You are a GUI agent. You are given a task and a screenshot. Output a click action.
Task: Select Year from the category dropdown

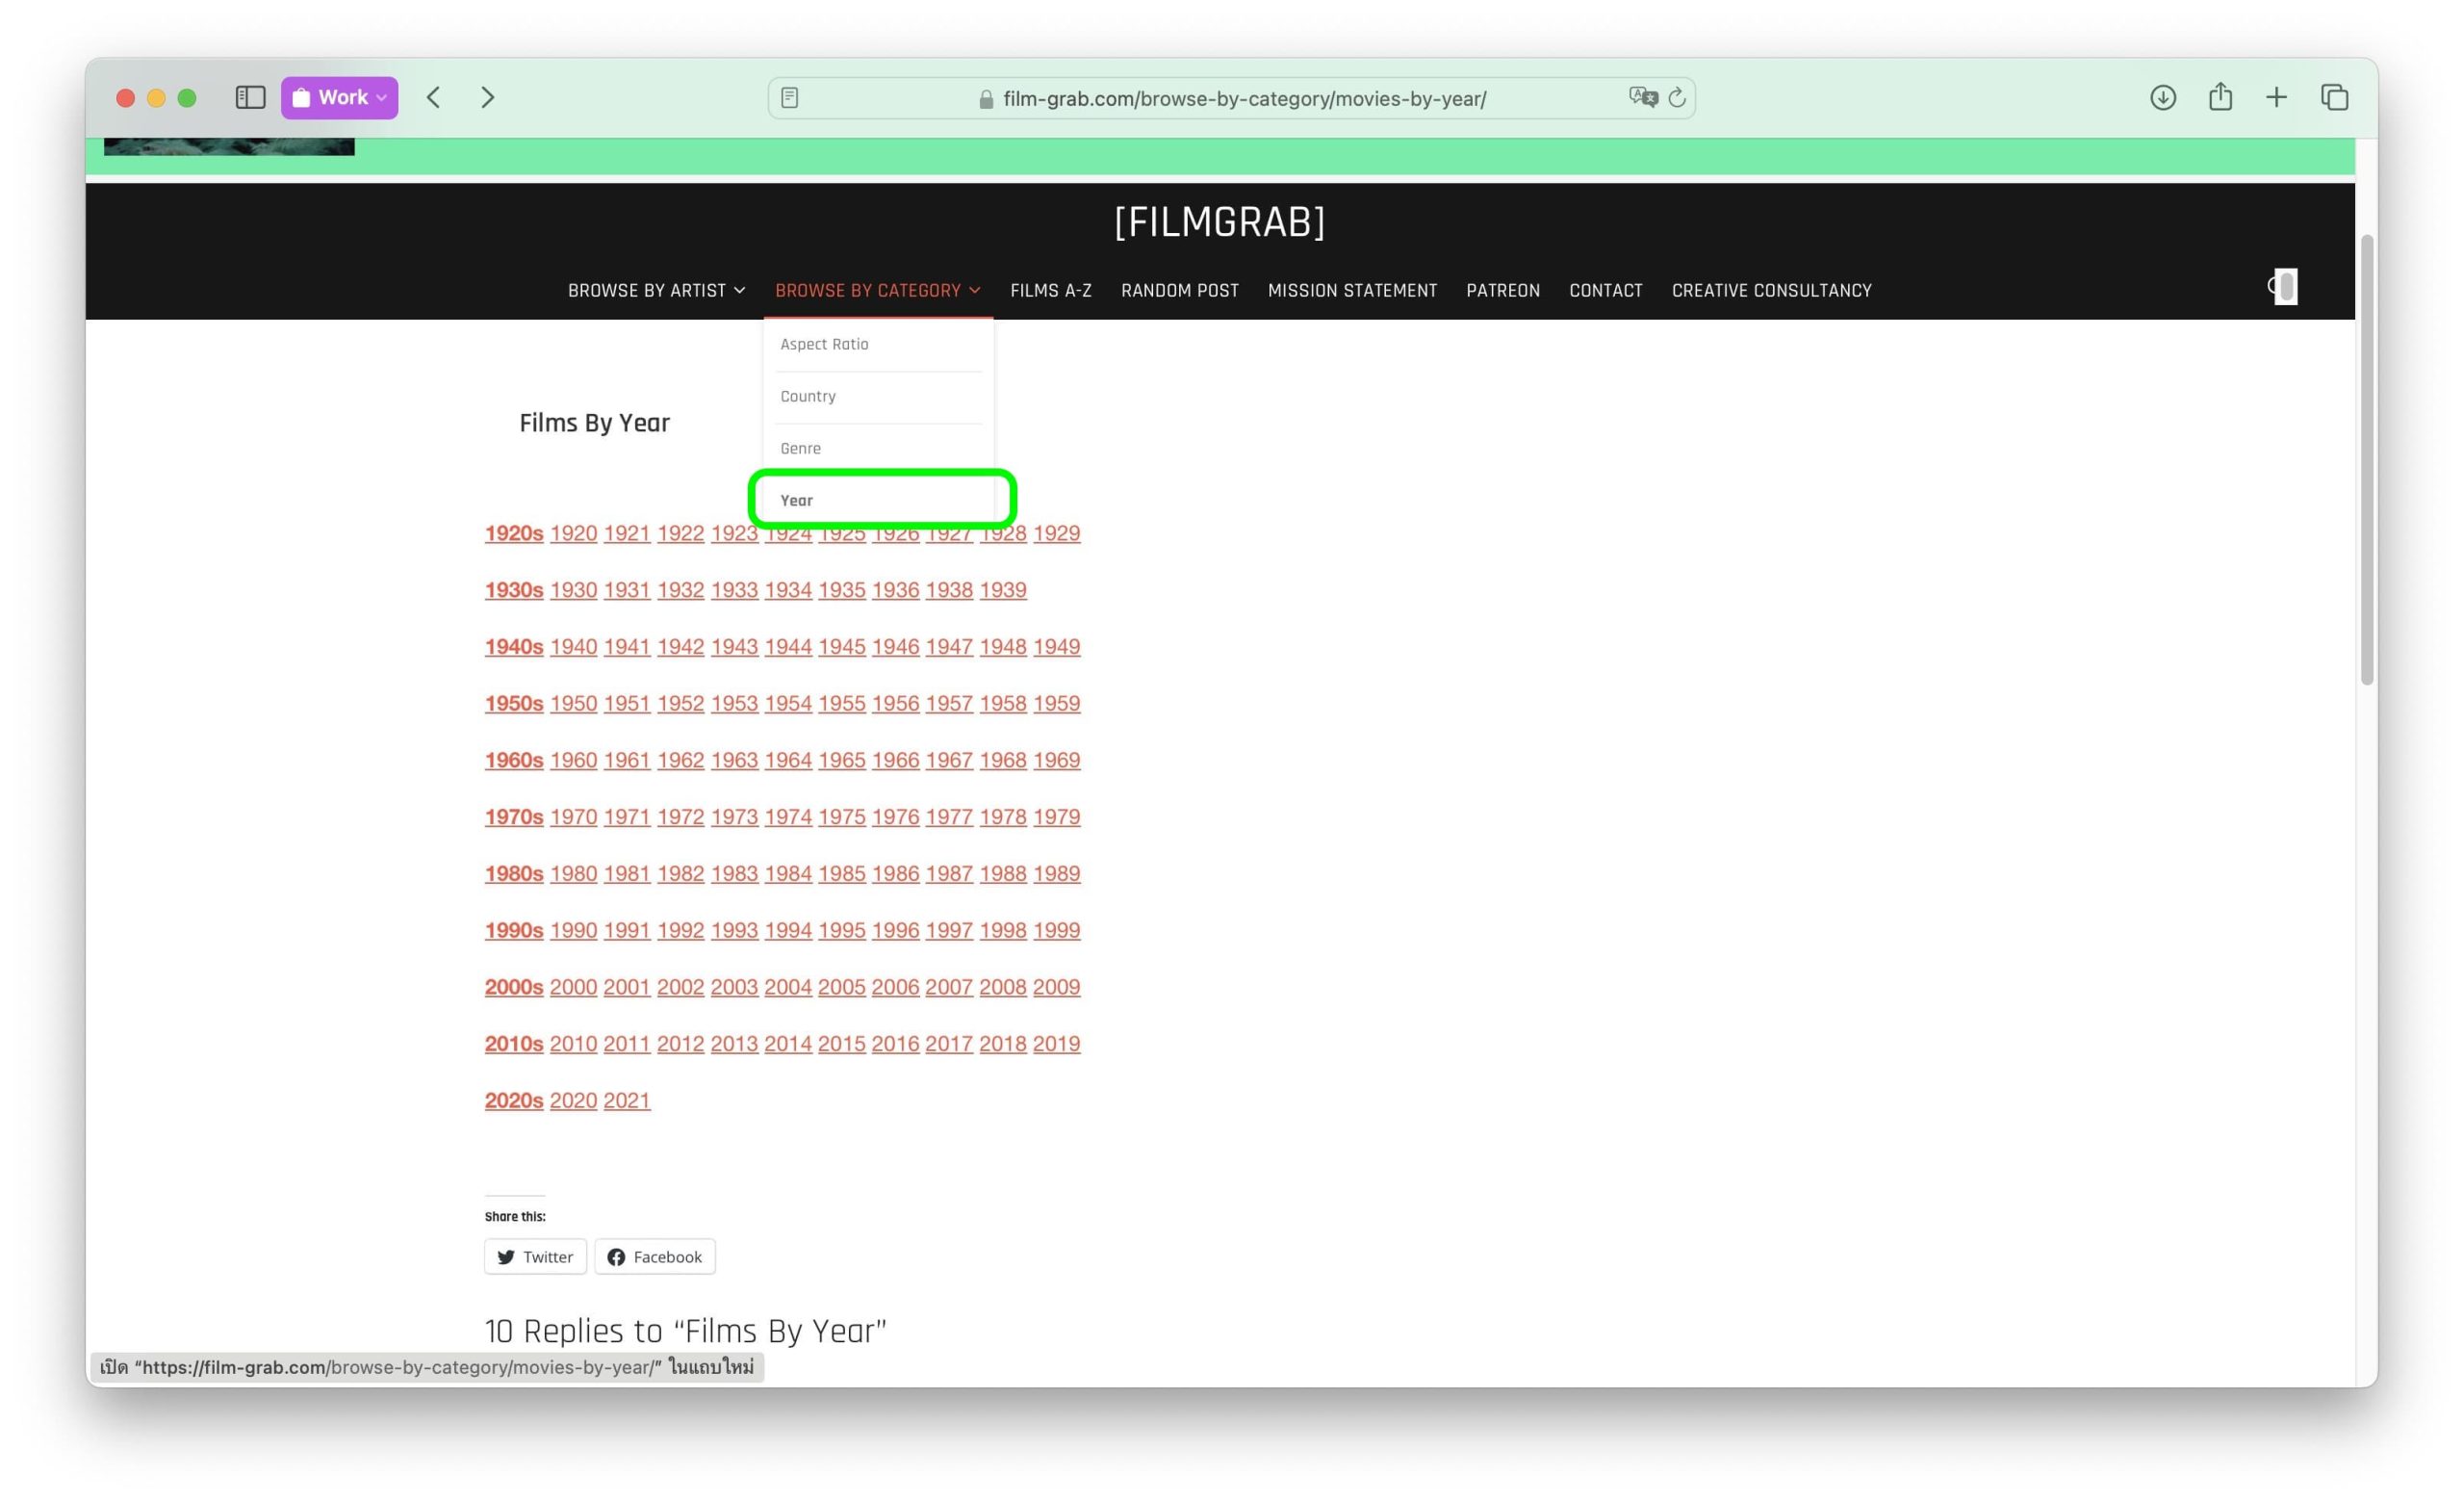click(x=797, y=500)
